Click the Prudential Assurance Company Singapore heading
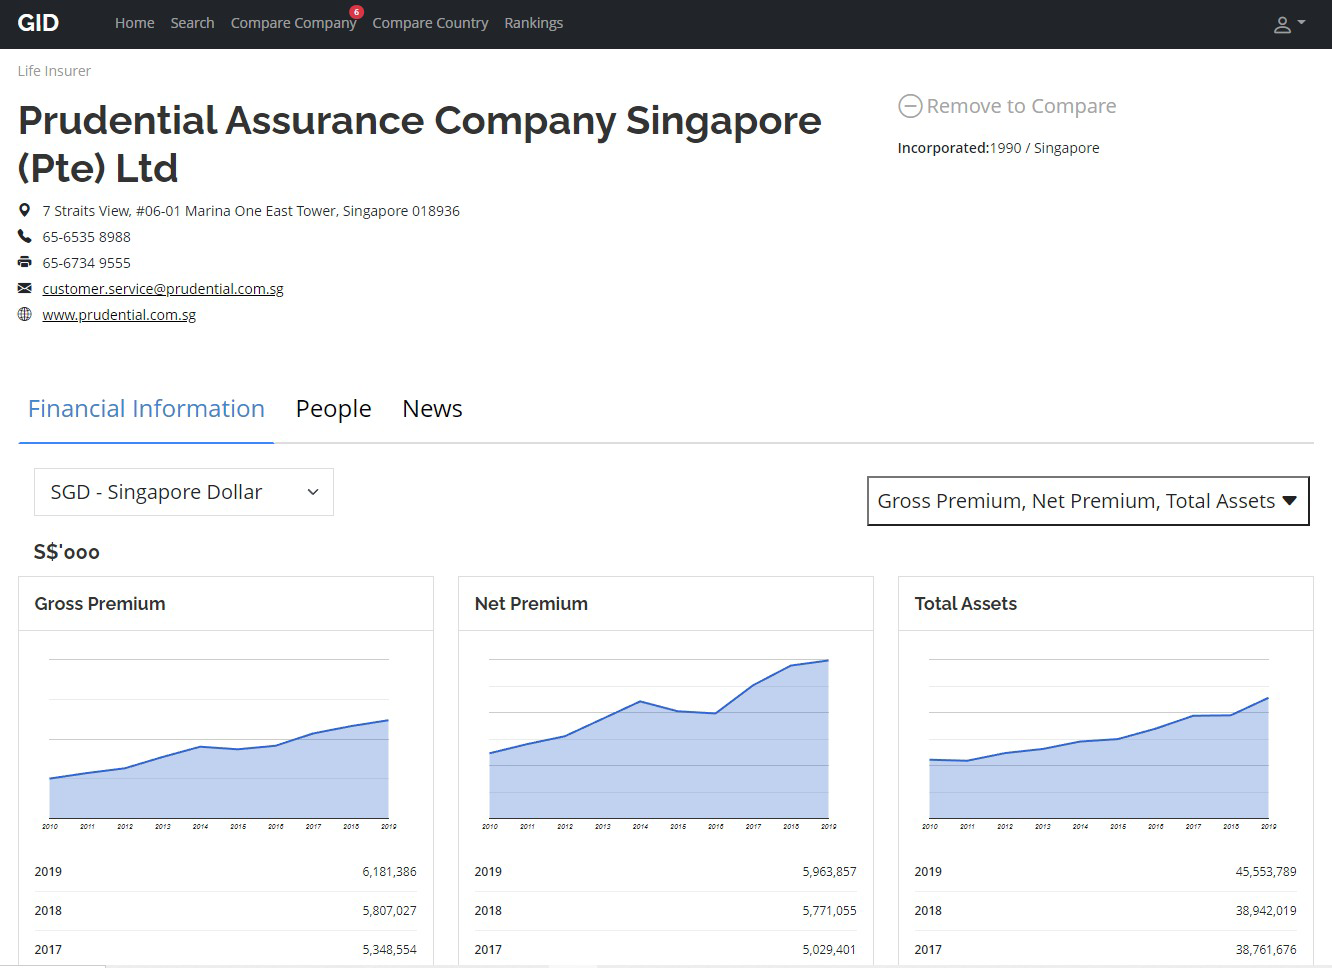Viewport: 1332px width, 968px height. click(420, 144)
